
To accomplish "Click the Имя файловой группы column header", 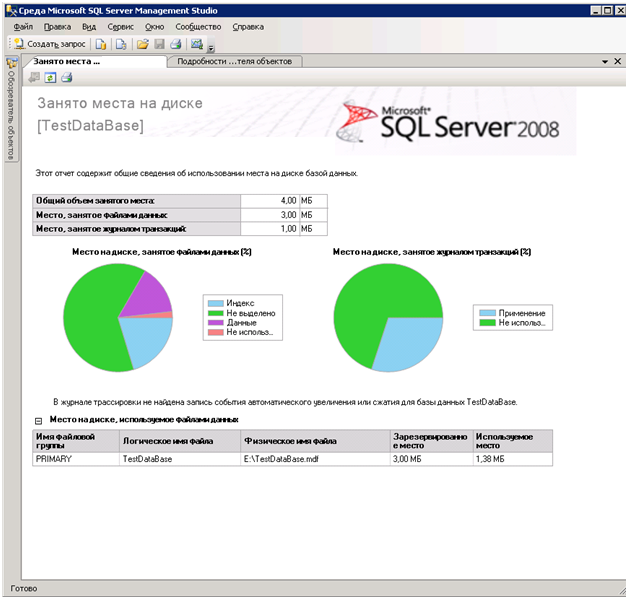I will tap(76, 441).
